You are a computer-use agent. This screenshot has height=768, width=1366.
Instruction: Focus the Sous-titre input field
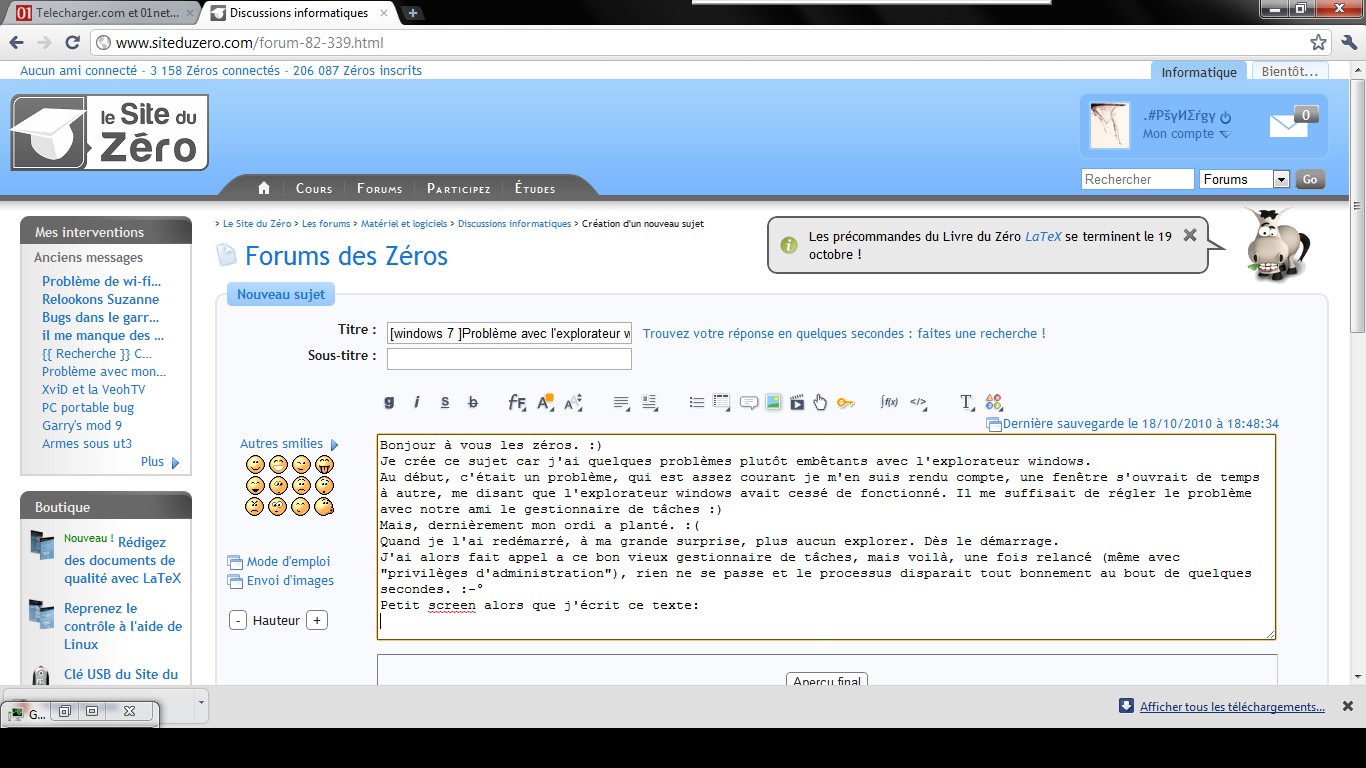[509, 359]
